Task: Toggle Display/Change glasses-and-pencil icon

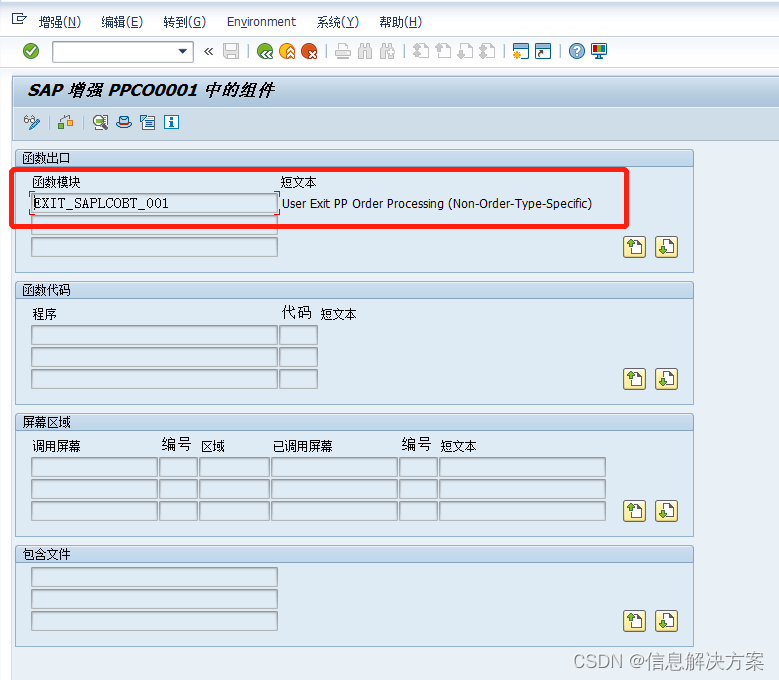Action: (32, 122)
